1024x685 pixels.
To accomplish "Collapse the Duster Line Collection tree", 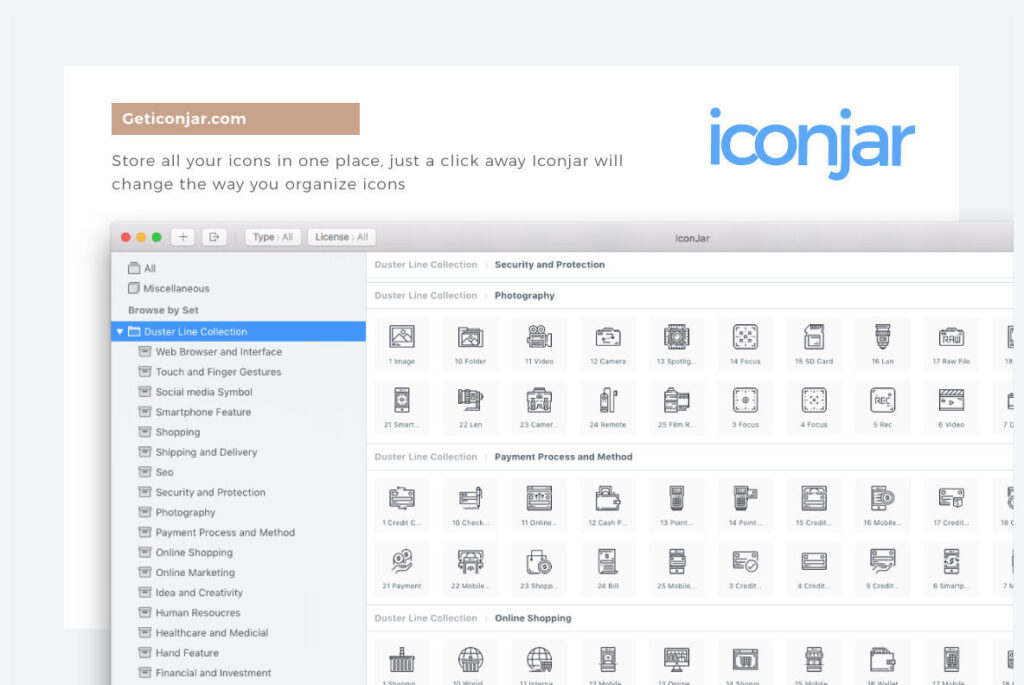I will click(120, 331).
